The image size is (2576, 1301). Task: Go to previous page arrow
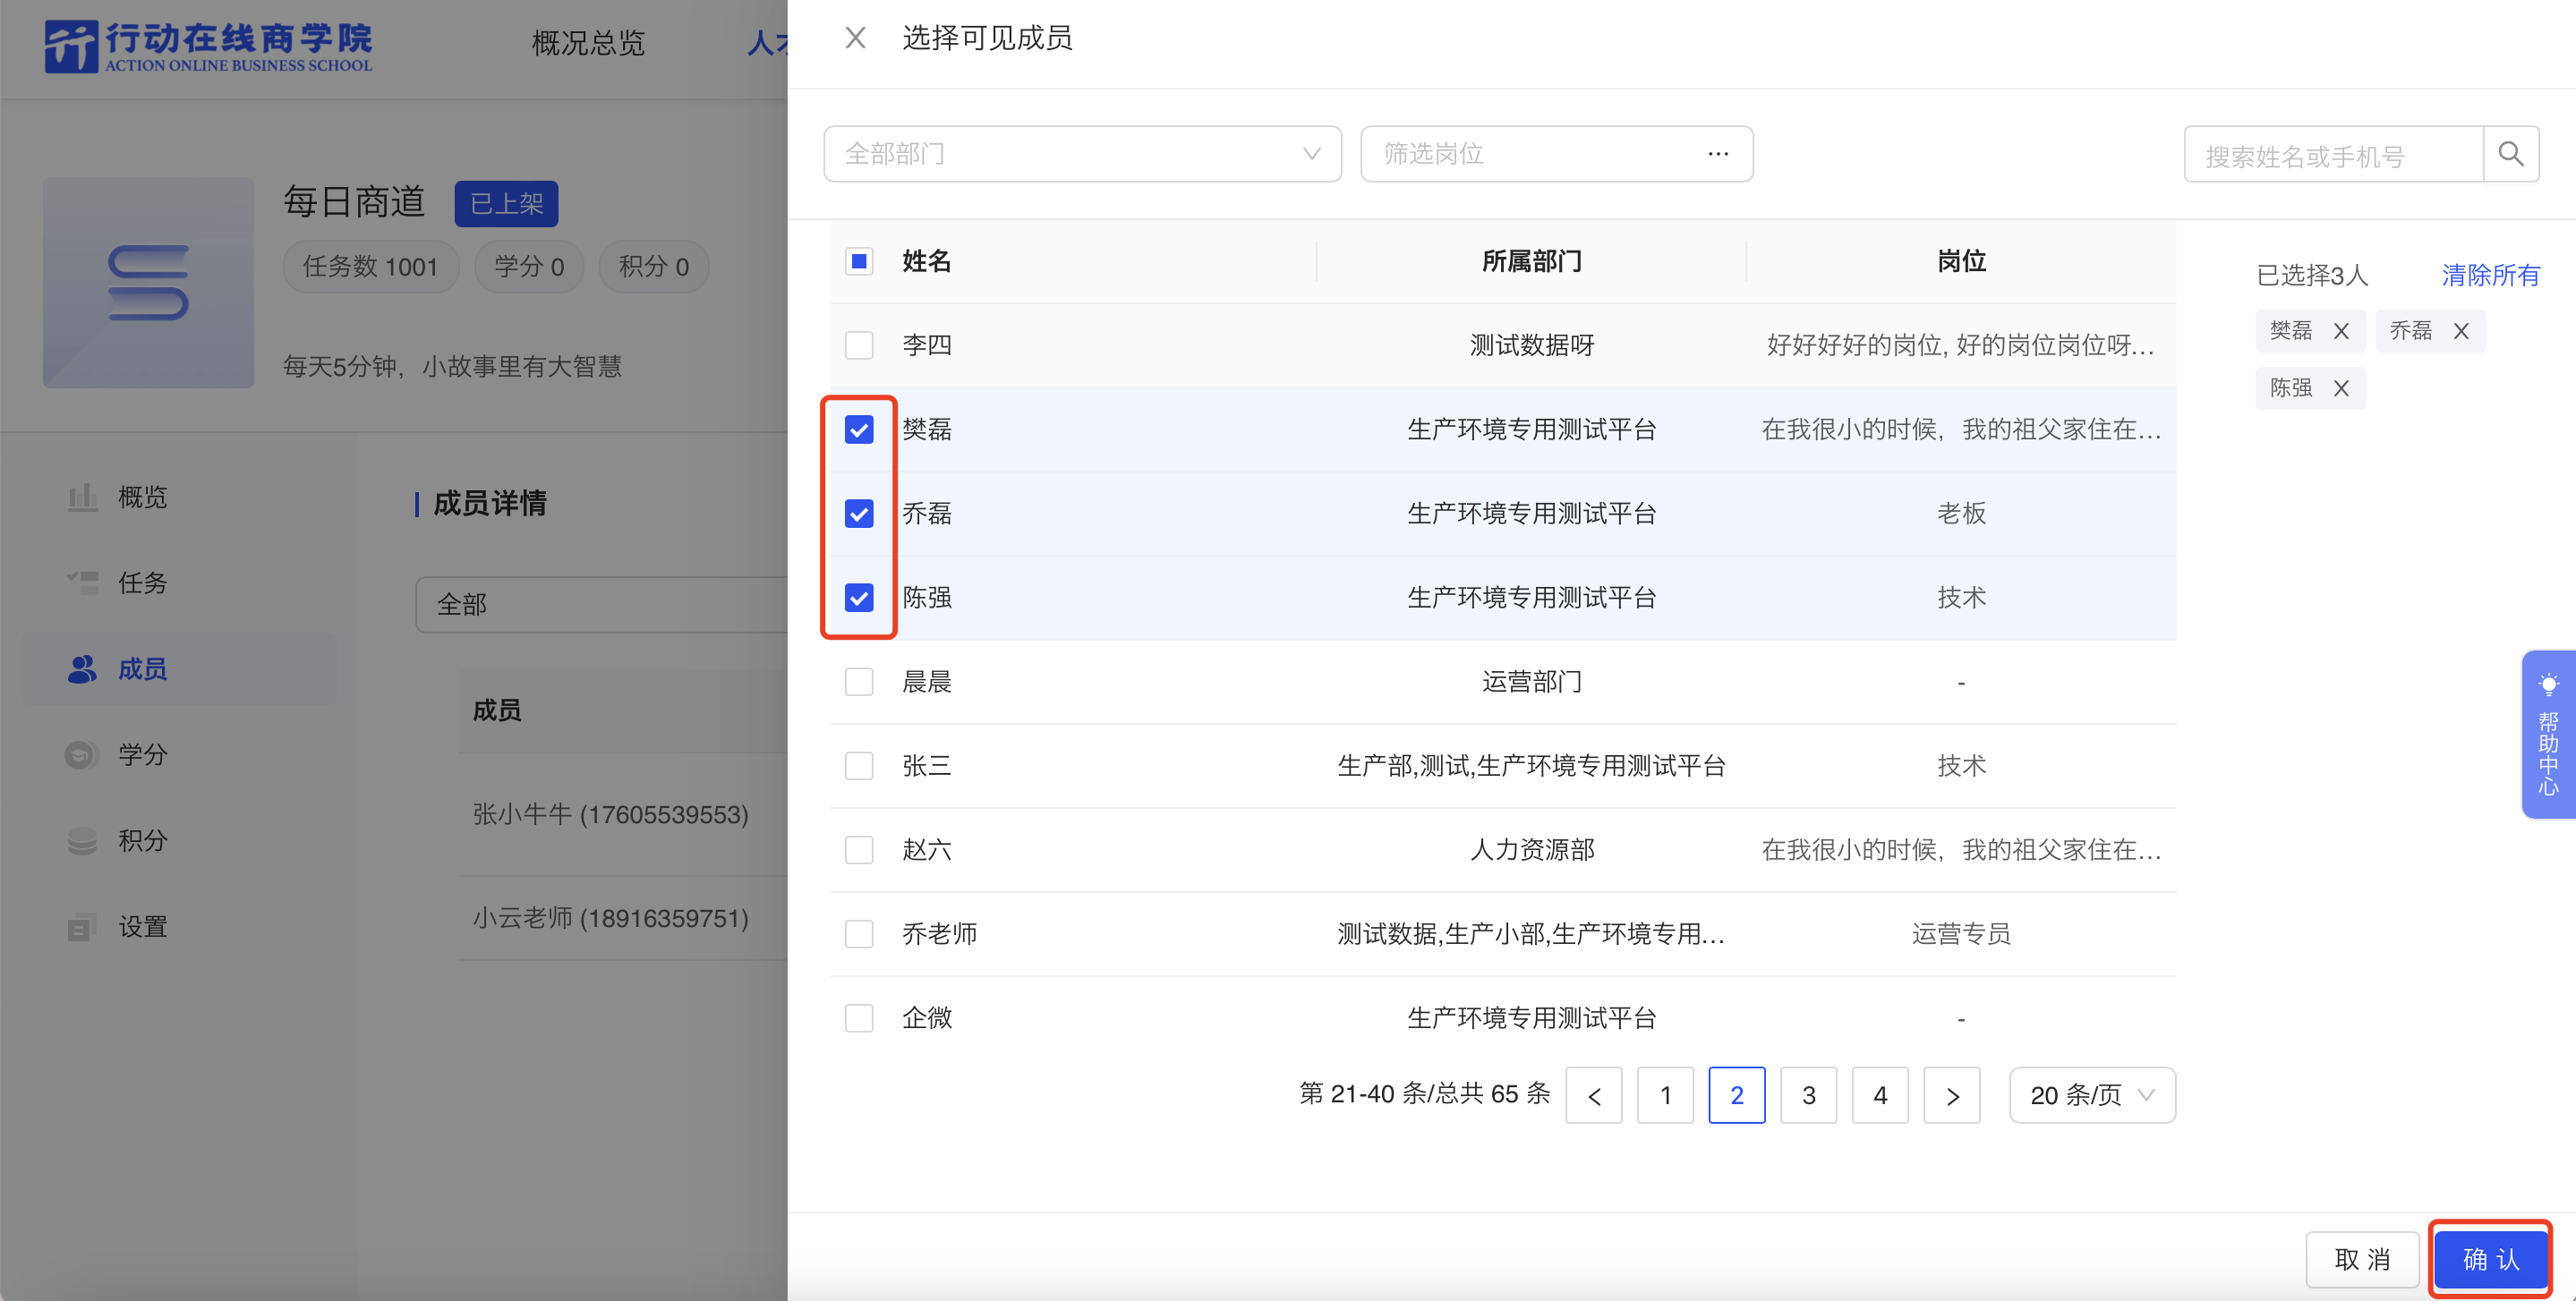coord(1593,1095)
